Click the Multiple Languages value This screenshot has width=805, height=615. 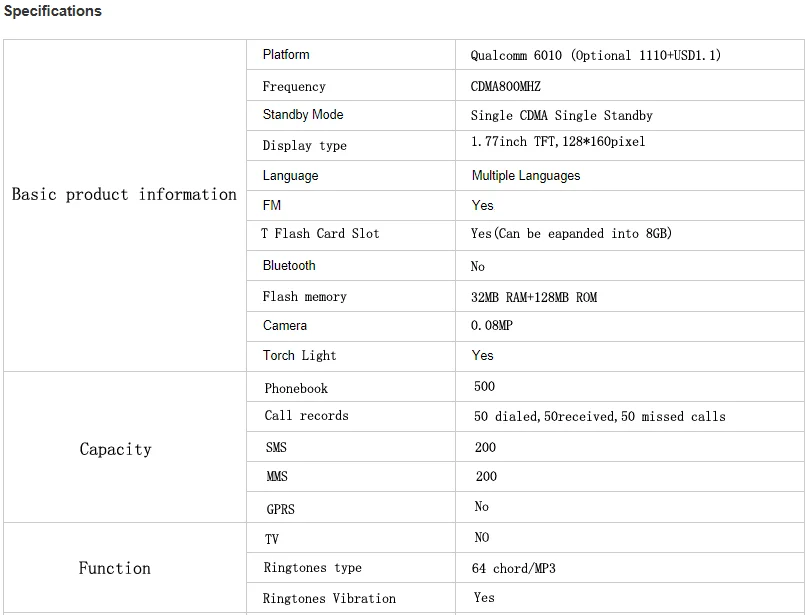coord(525,176)
